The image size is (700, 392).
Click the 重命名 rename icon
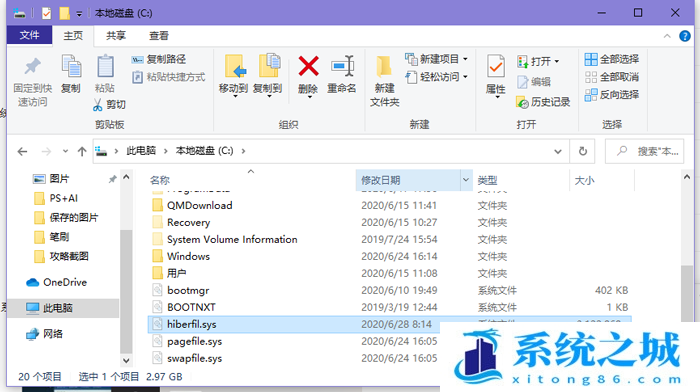pyautogui.click(x=342, y=67)
